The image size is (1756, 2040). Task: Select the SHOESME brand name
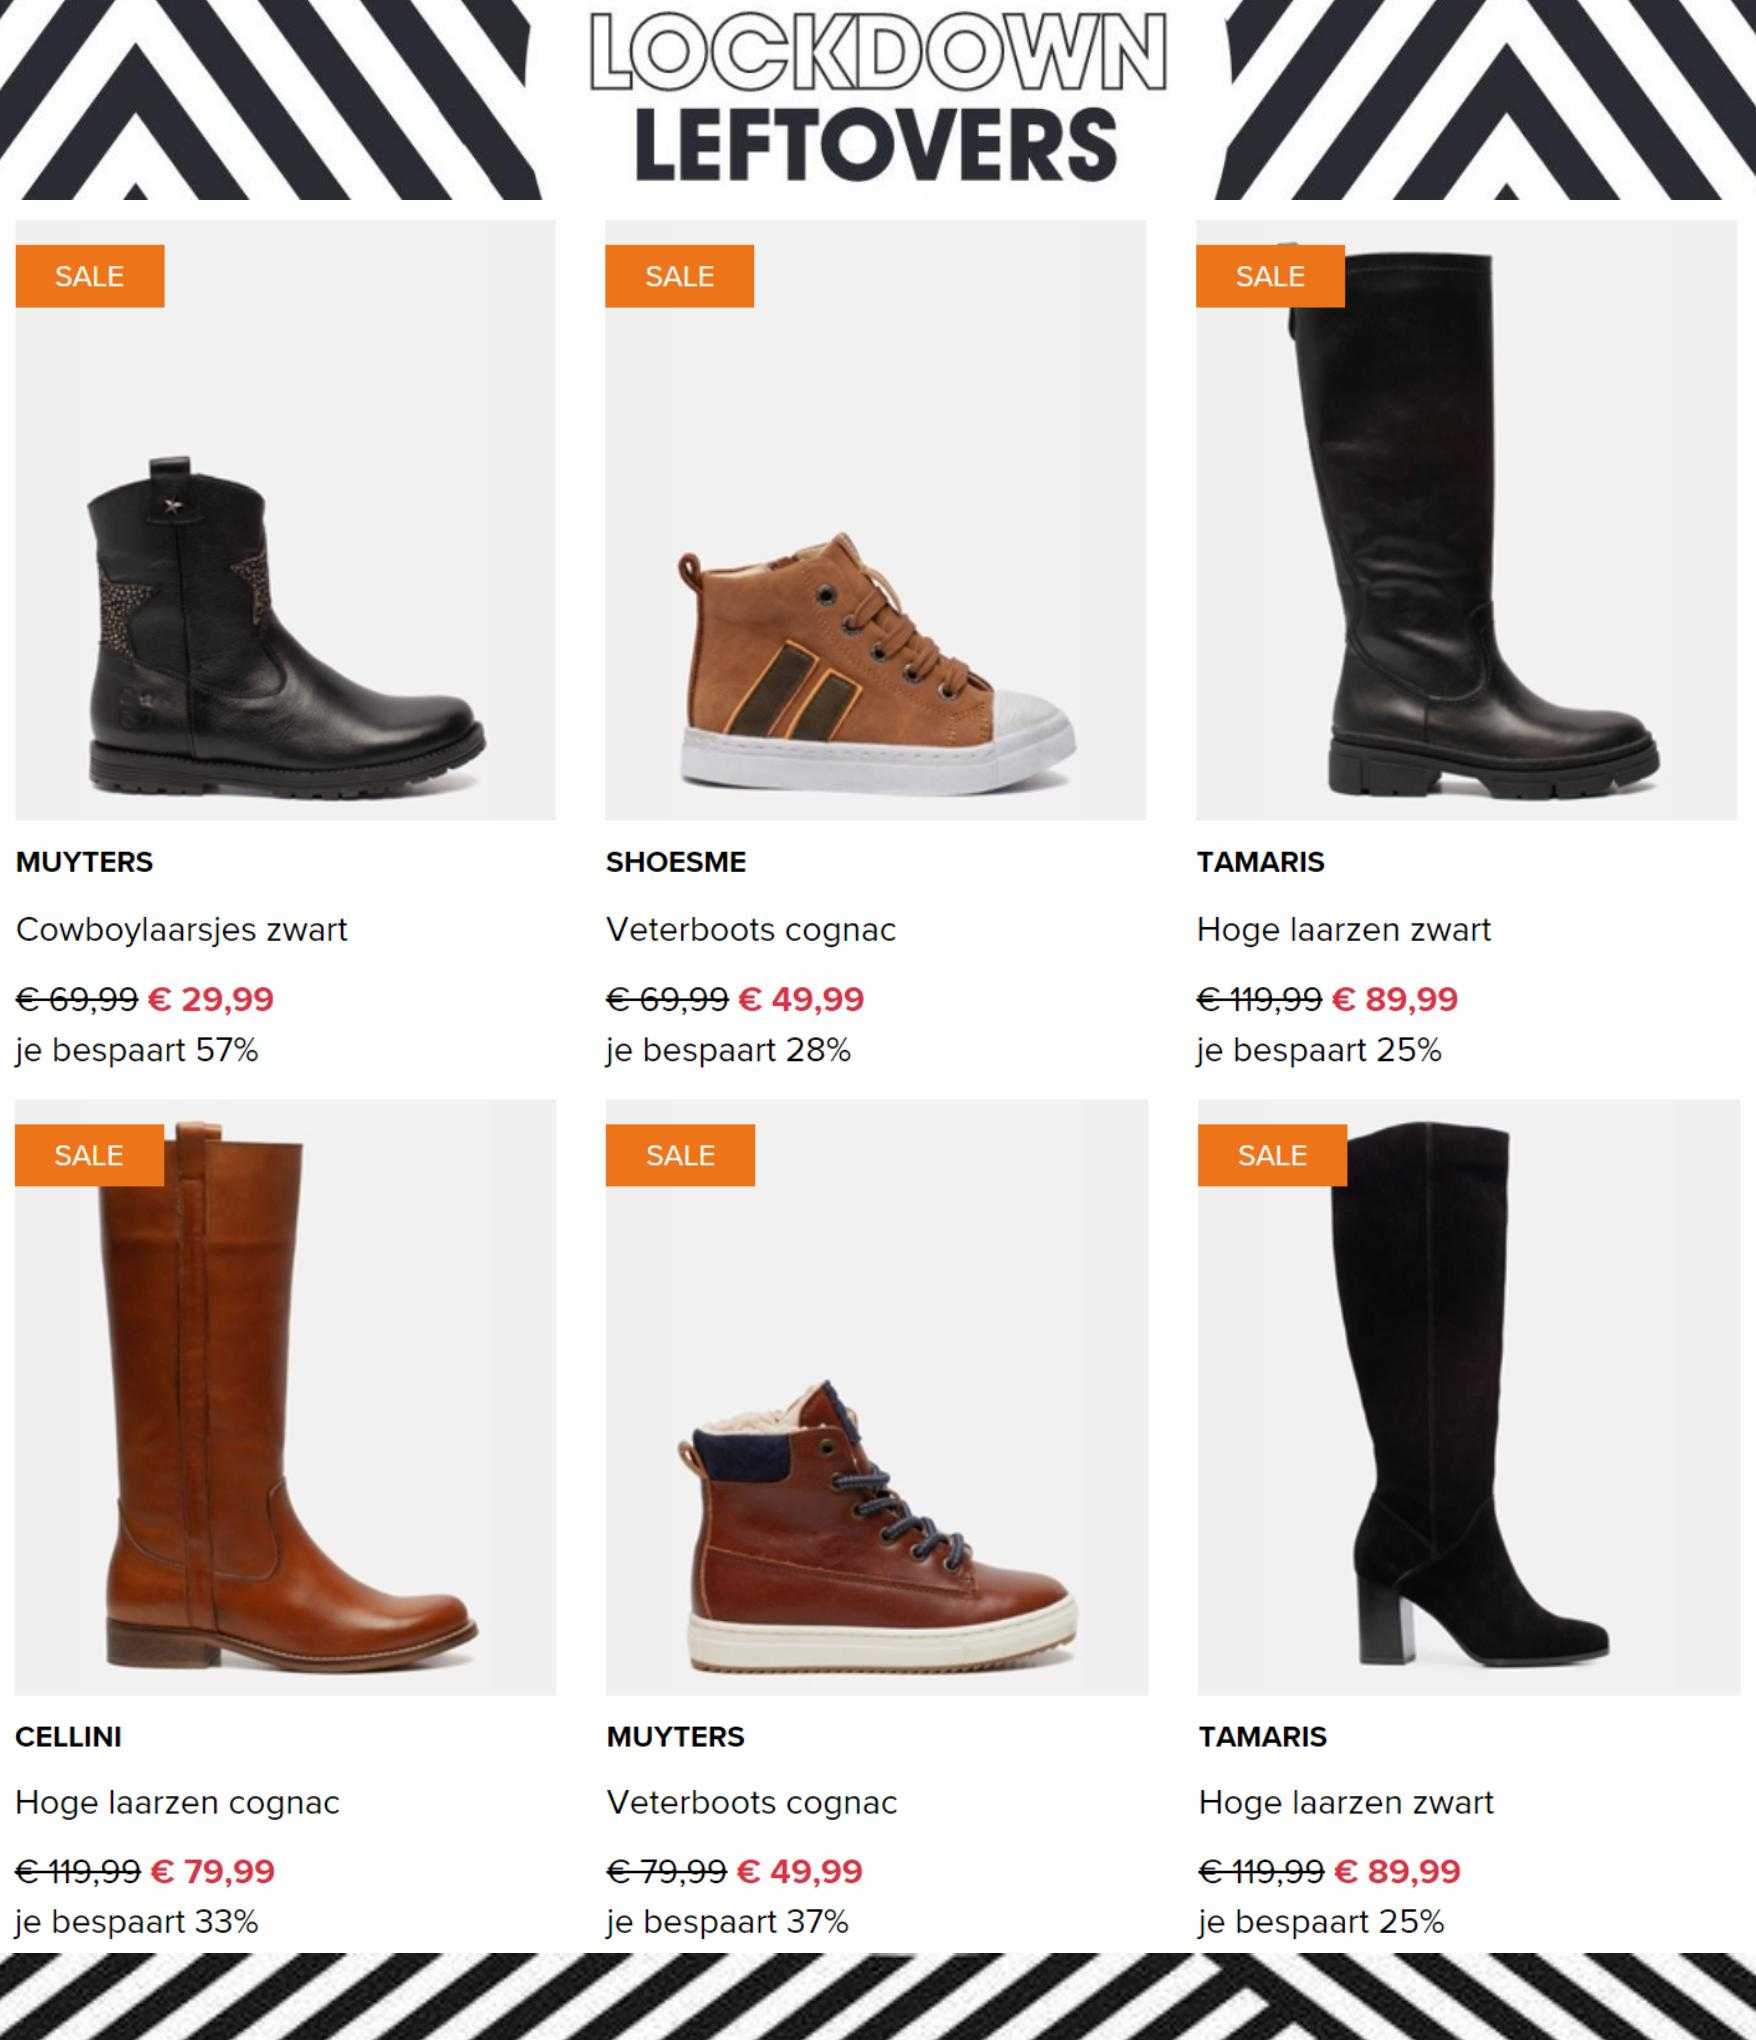tap(676, 862)
